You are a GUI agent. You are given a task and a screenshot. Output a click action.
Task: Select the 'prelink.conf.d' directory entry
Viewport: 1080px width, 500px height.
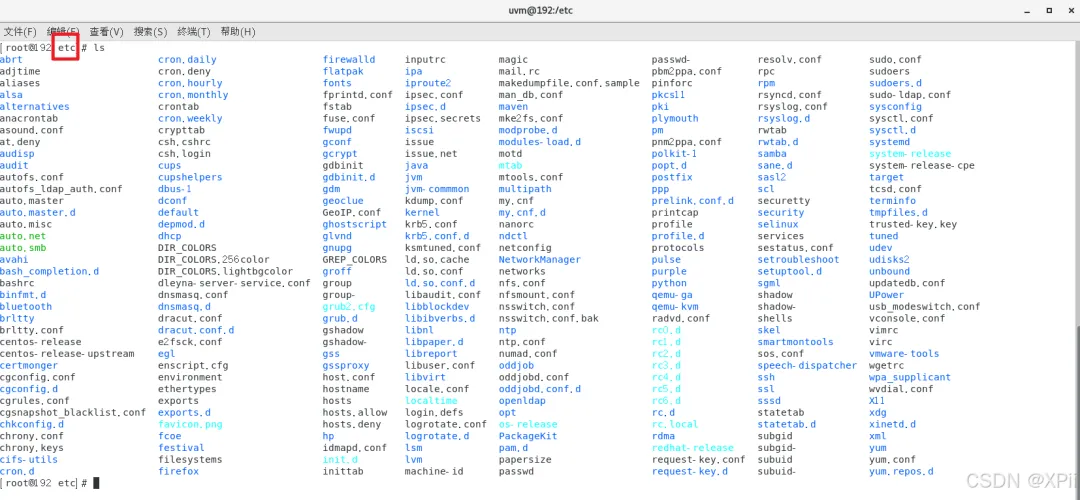tap(692, 200)
